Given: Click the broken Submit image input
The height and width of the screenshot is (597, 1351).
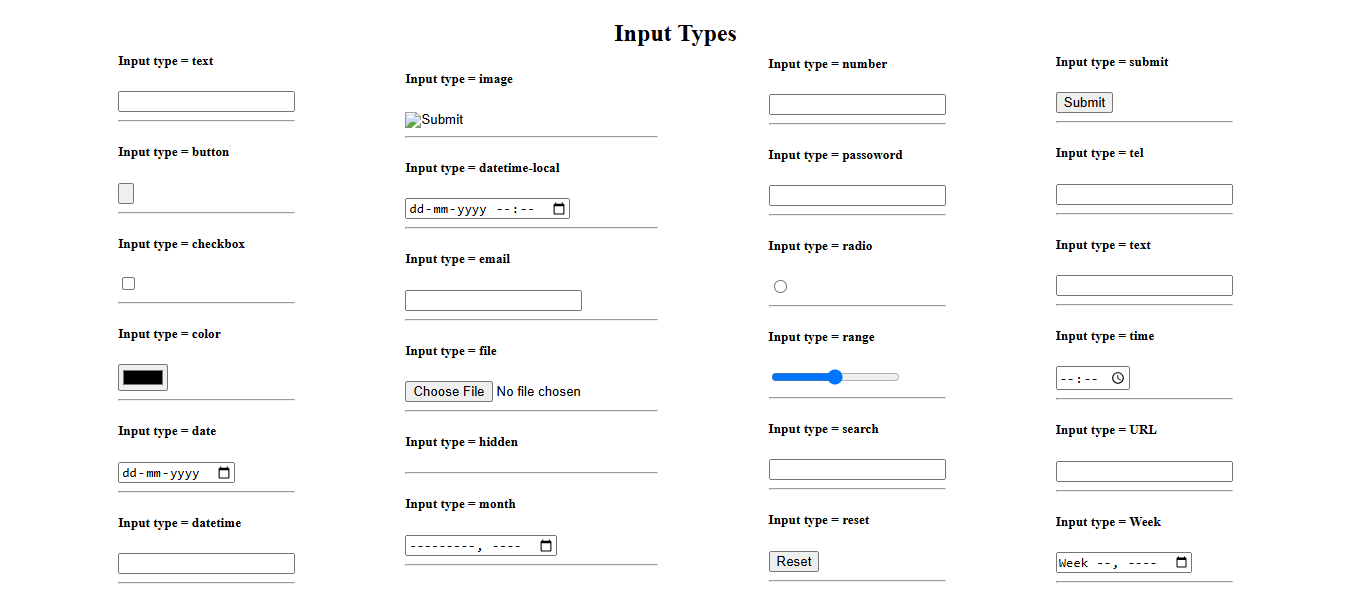Looking at the screenshot, I should 434,119.
